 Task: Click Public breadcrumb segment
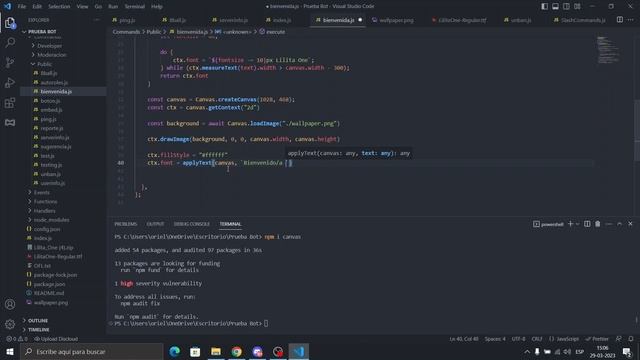[x=153, y=32]
